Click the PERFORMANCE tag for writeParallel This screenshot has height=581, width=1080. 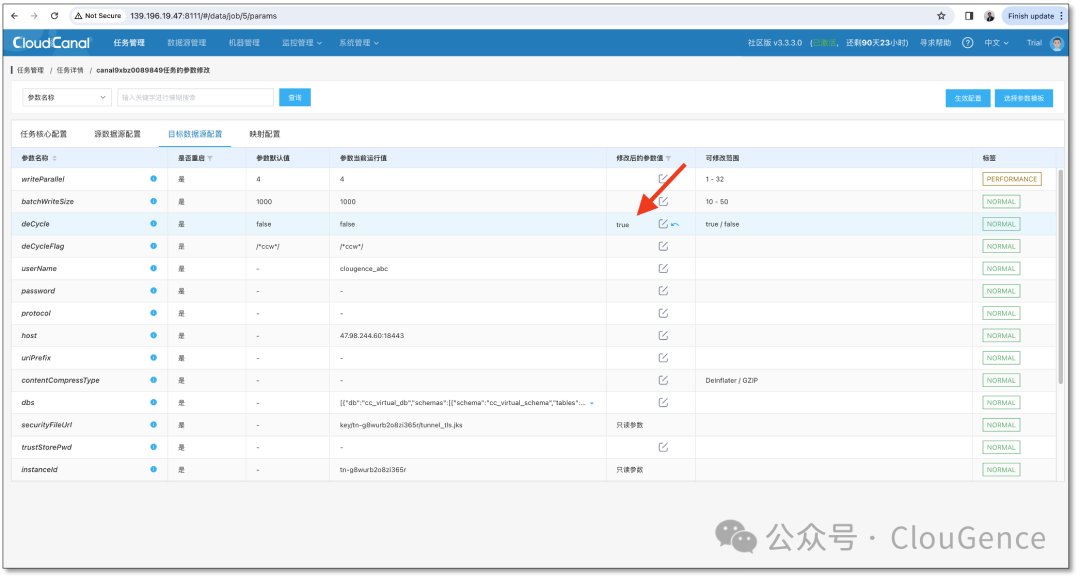pos(1011,179)
